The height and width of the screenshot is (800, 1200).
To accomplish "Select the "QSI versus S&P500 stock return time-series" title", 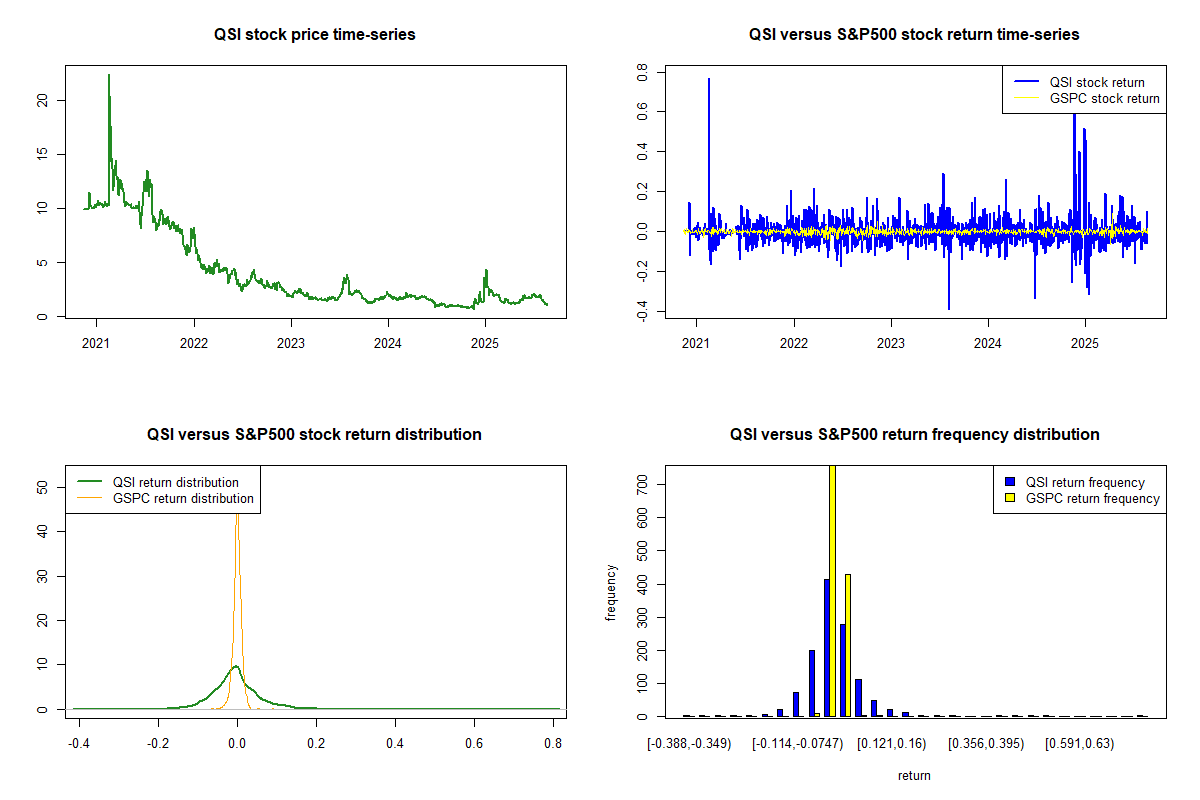I will [914, 35].
